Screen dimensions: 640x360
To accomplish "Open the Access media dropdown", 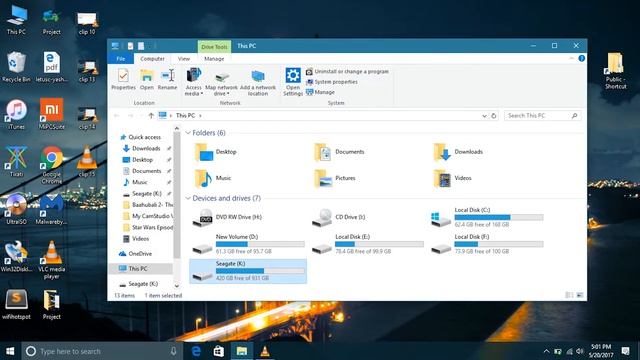I will [193, 82].
